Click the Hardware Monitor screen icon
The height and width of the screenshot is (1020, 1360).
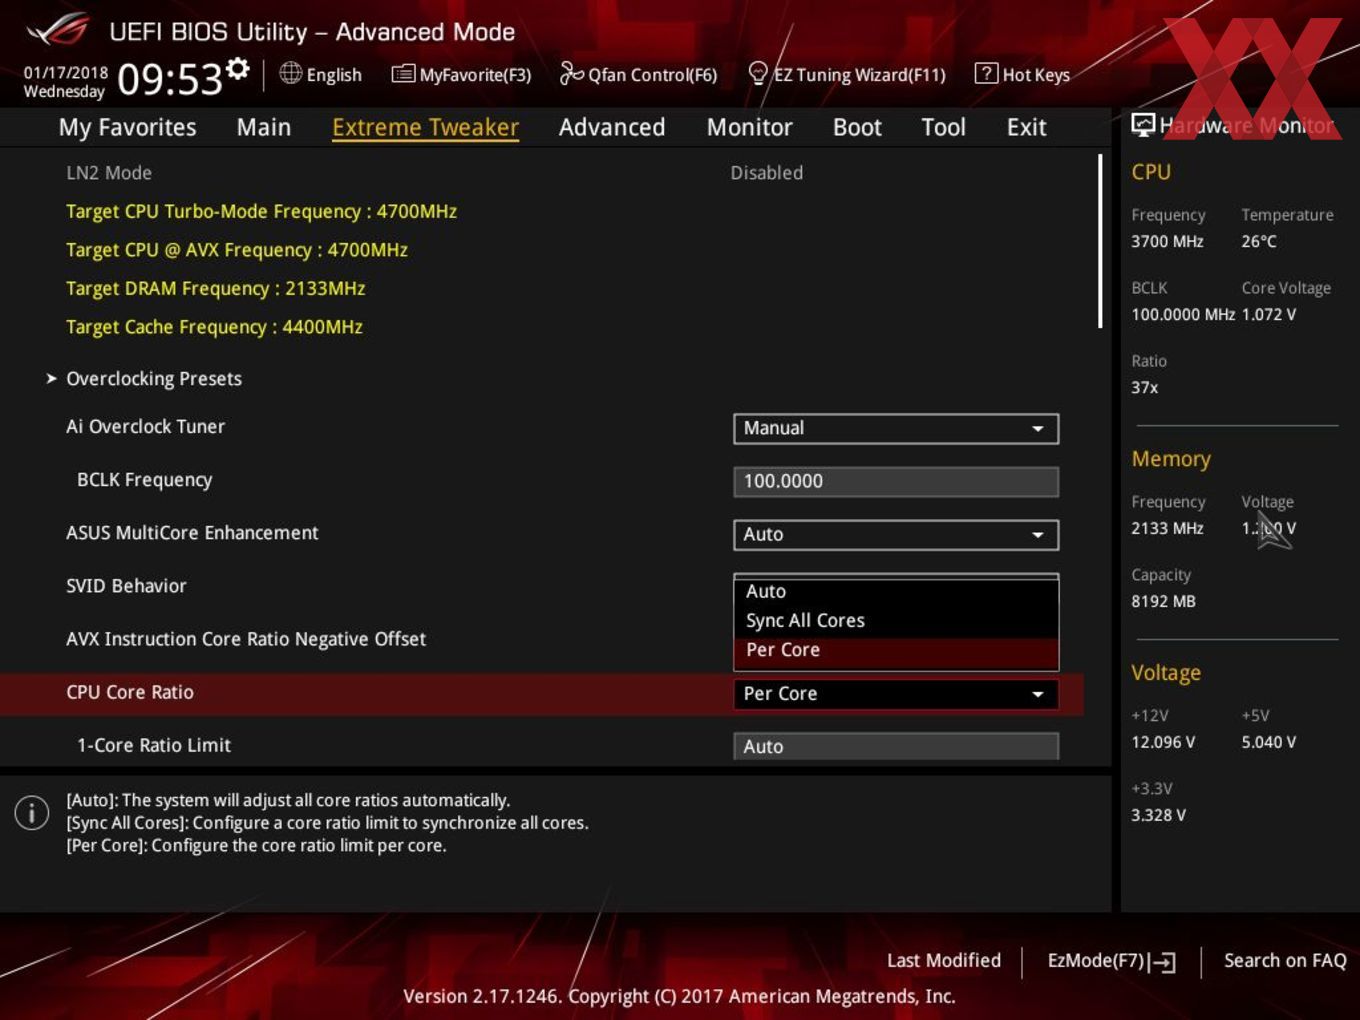tap(1143, 125)
